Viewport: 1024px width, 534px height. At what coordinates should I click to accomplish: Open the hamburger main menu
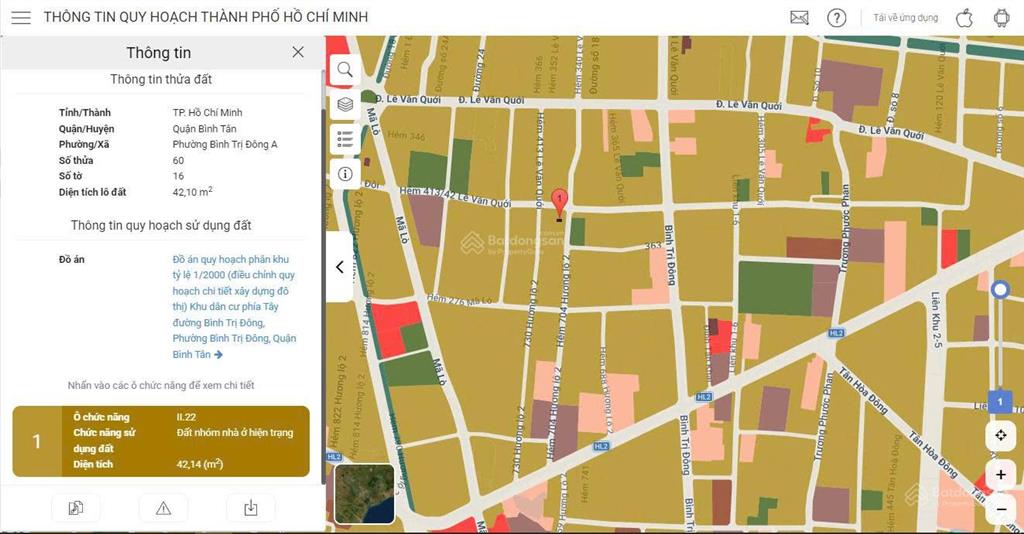[x=21, y=18]
